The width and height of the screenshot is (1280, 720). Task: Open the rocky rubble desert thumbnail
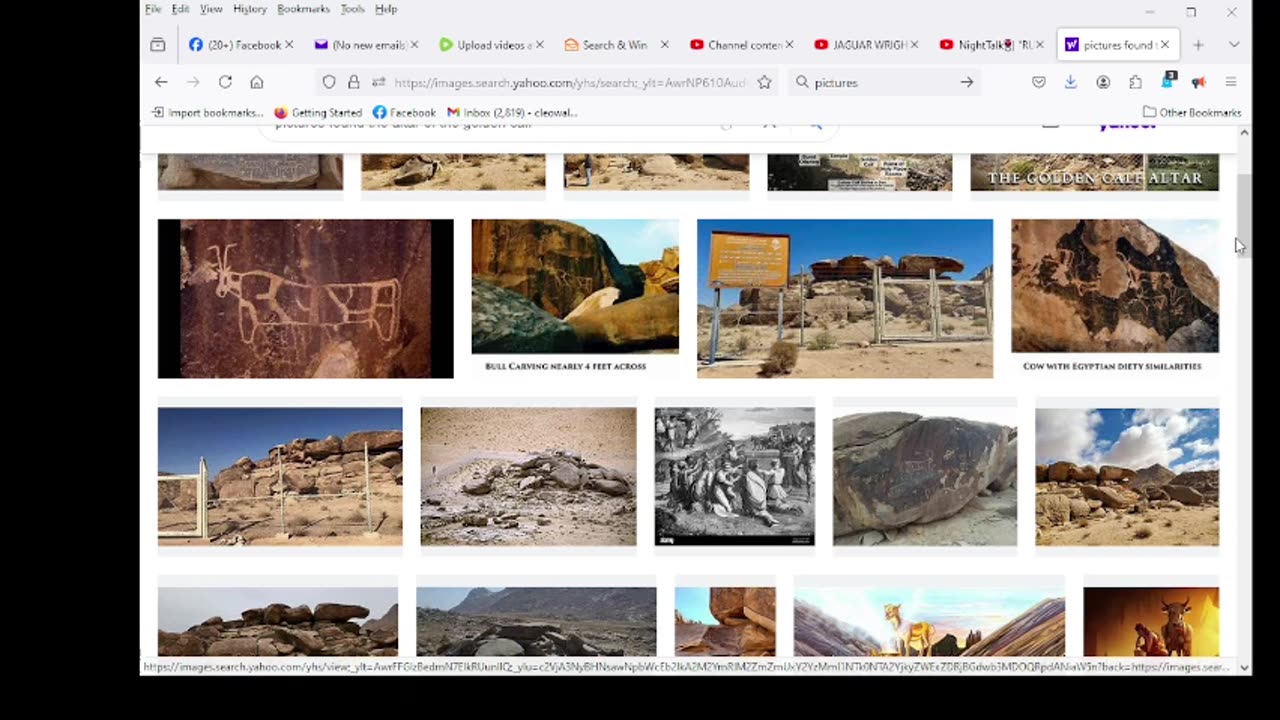[x=528, y=476]
